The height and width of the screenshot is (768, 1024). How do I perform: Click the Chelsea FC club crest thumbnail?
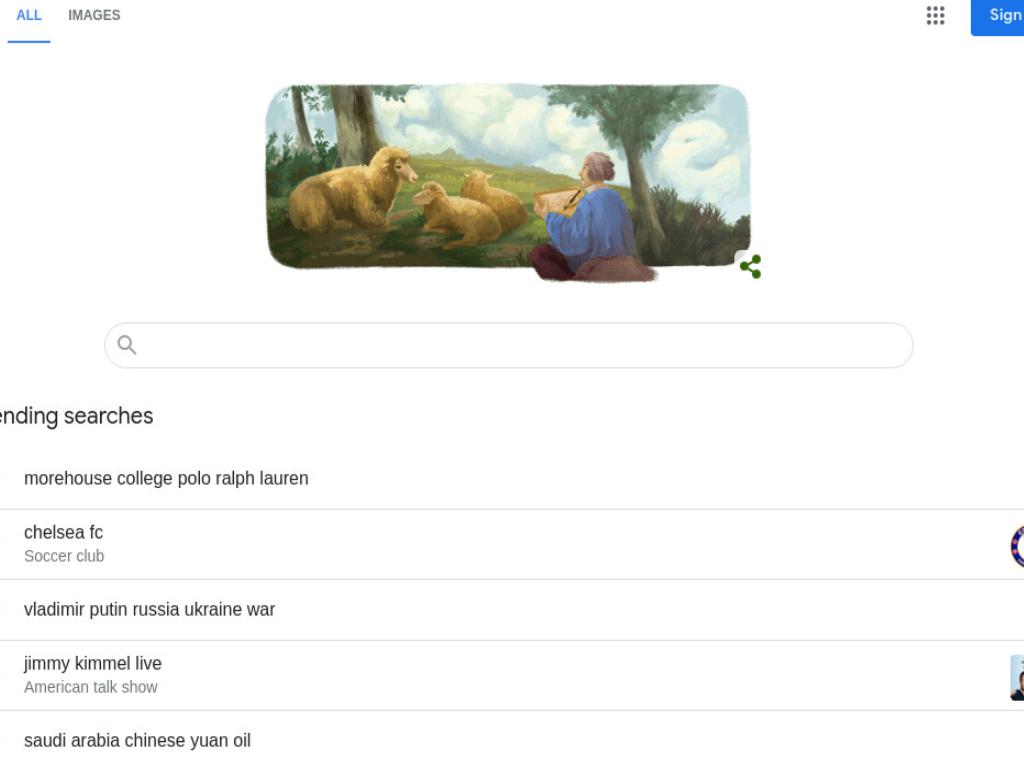point(1017,545)
